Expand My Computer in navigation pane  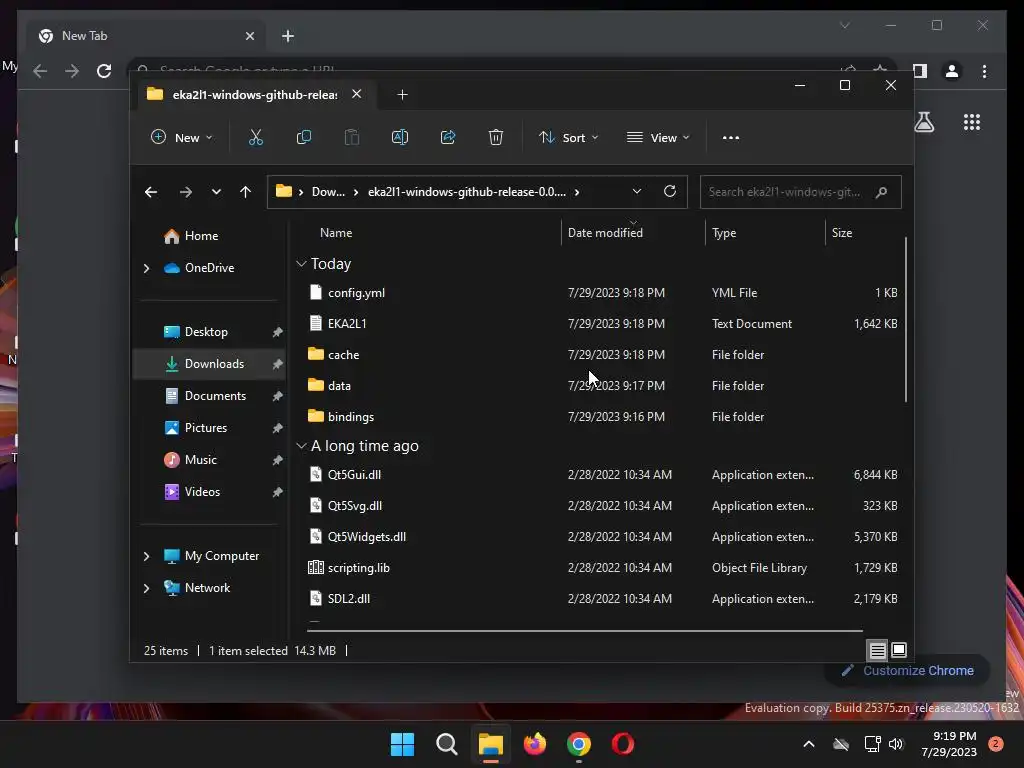(x=146, y=556)
